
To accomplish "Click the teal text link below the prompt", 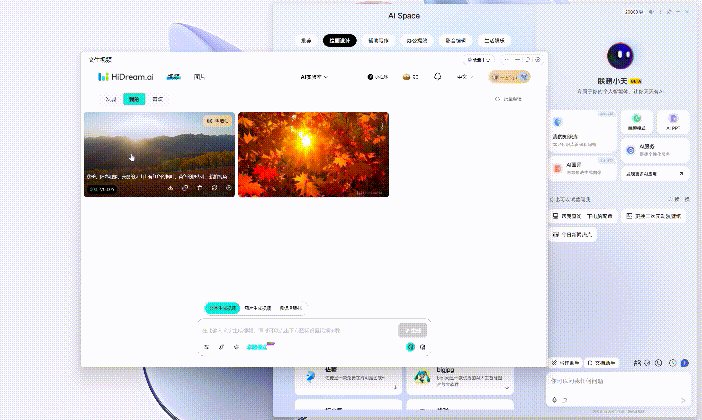I will (x=257, y=347).
